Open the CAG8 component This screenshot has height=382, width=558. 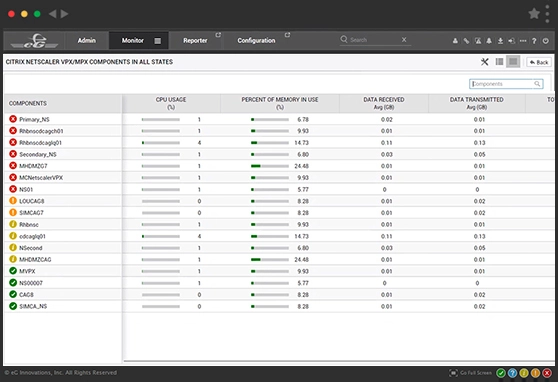click(x=26, y=295)
